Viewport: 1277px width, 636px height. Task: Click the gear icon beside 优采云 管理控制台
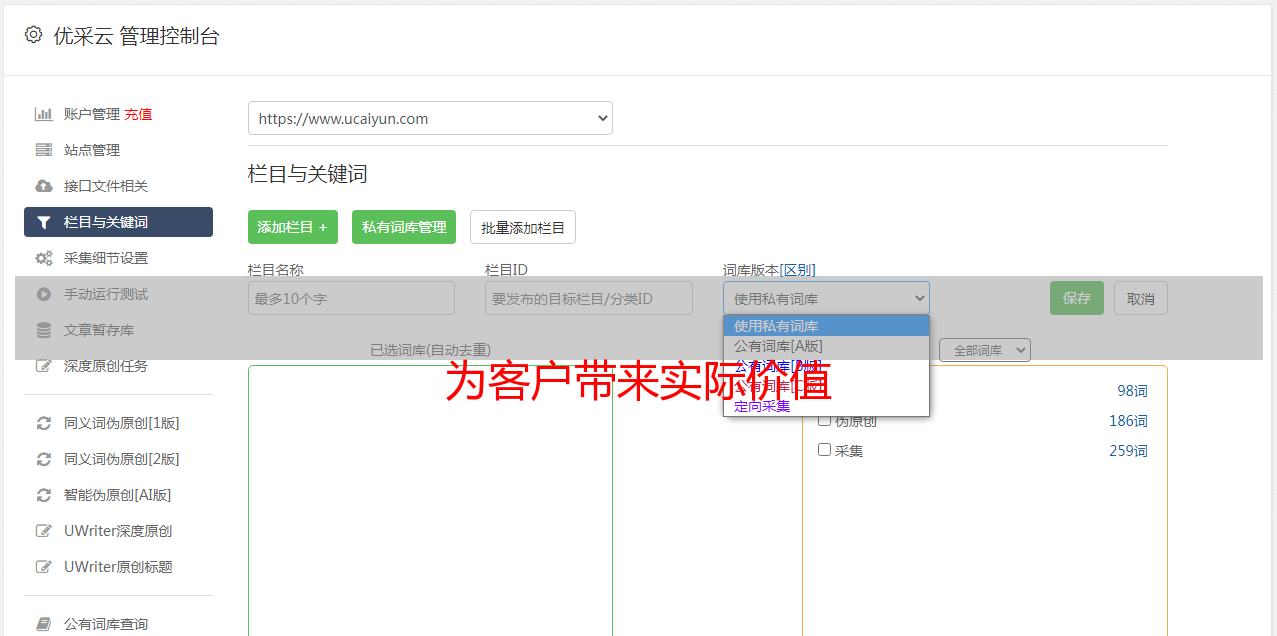(33, 35)
